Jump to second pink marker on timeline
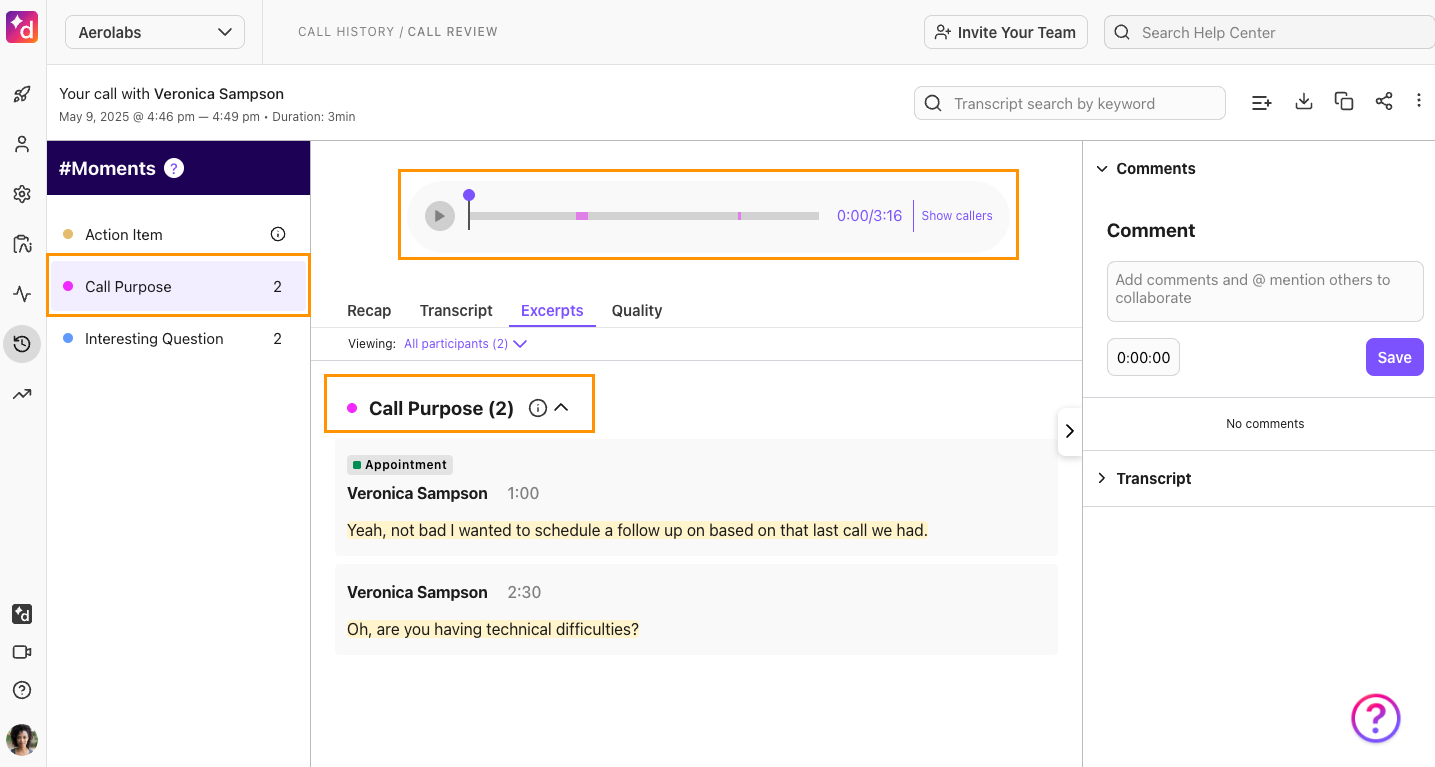1435x767 pixels. pos(739,216)
